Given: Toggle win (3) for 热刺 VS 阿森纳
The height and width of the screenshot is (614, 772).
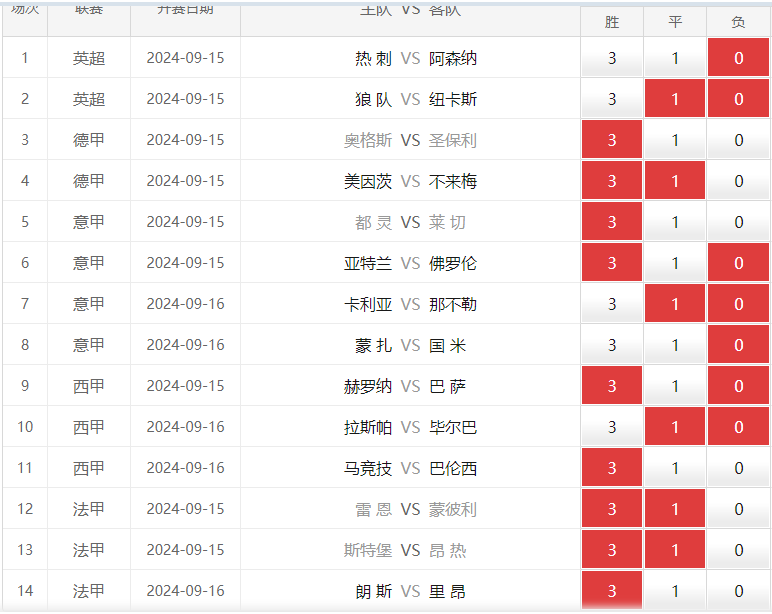Looking at the screenshot, I should tap(612, 58).
